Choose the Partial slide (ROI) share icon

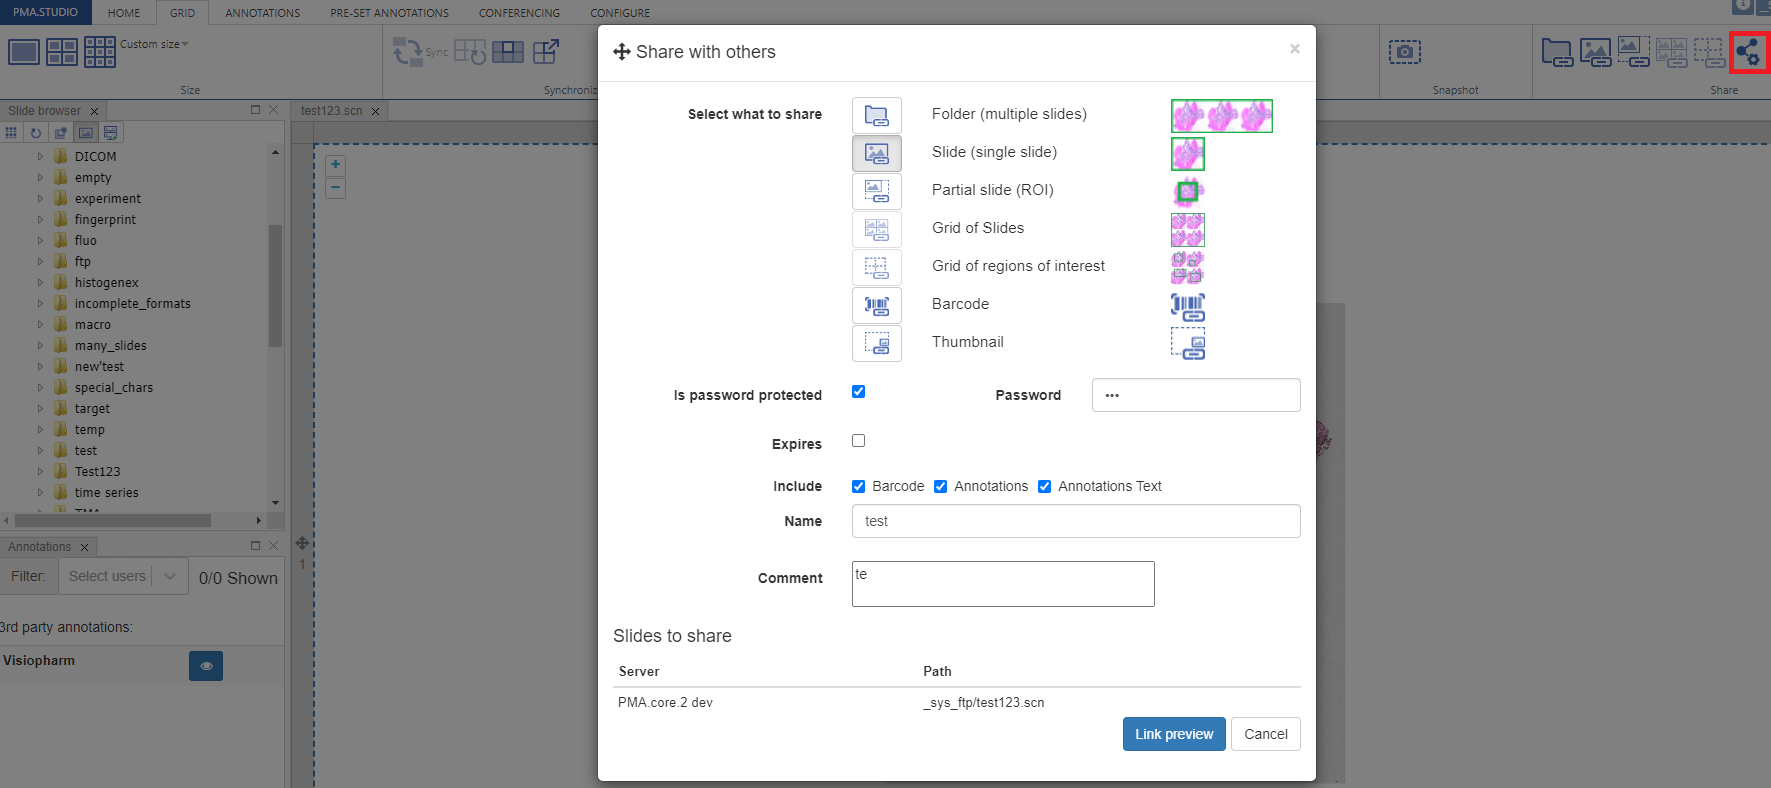[x=876, y=191]
